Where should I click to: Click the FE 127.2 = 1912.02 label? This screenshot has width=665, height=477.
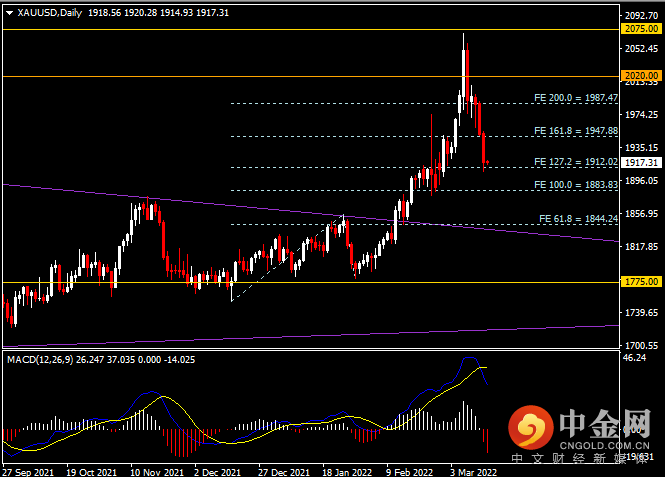click(576, 162)
